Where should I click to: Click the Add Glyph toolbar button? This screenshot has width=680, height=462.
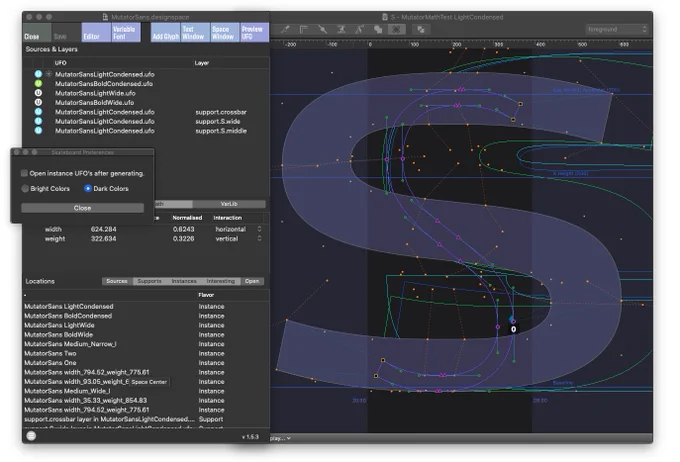(x=165, y=33)
